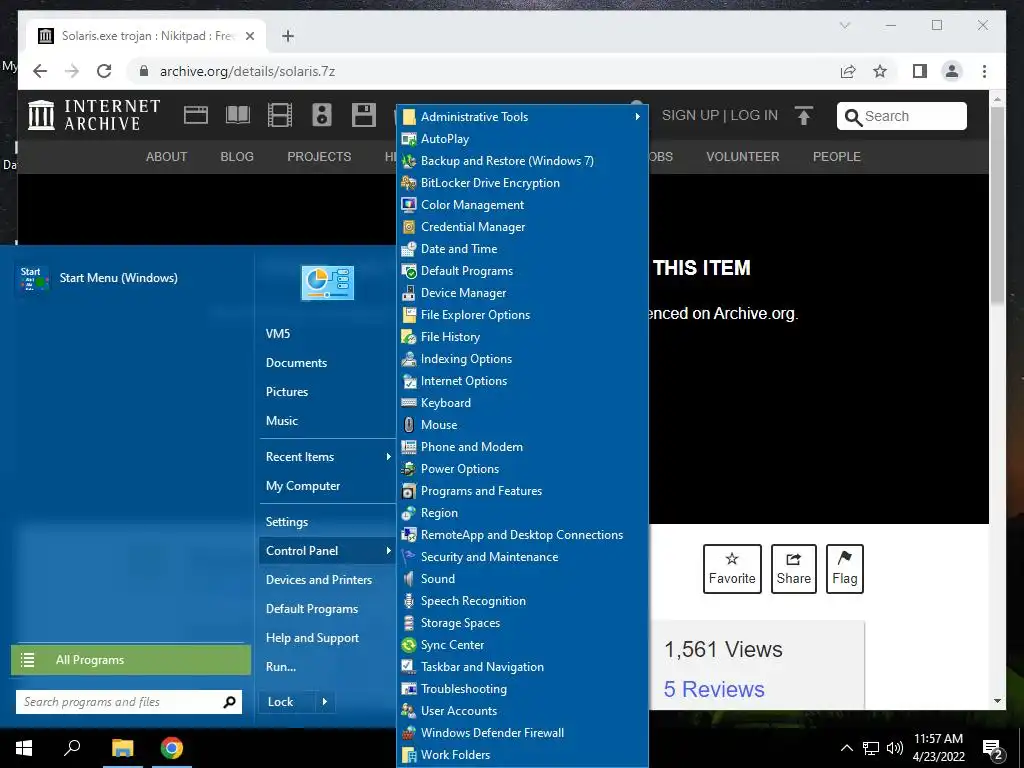Bookmark page with star icon
Screen dimensions: 1024x768
click(x=880, y=71)
